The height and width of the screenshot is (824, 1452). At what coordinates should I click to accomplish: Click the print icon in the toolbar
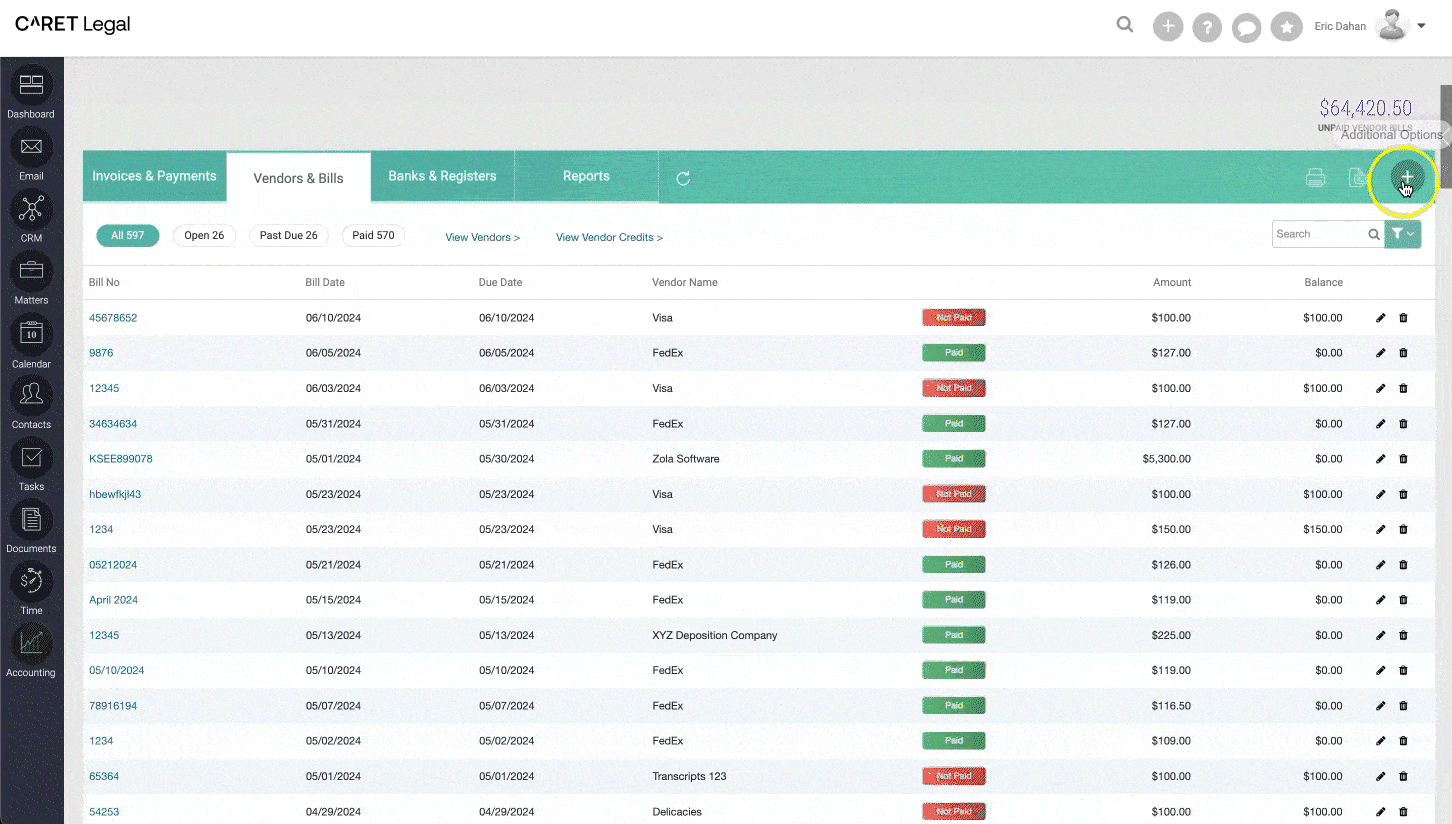tap(1316, 178)
